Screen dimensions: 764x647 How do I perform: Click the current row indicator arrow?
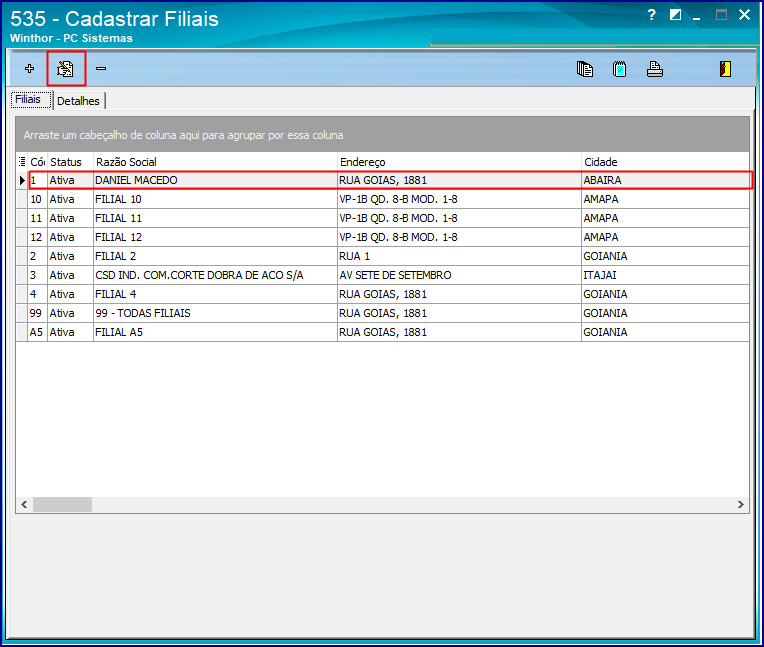(x=22, y=180)
